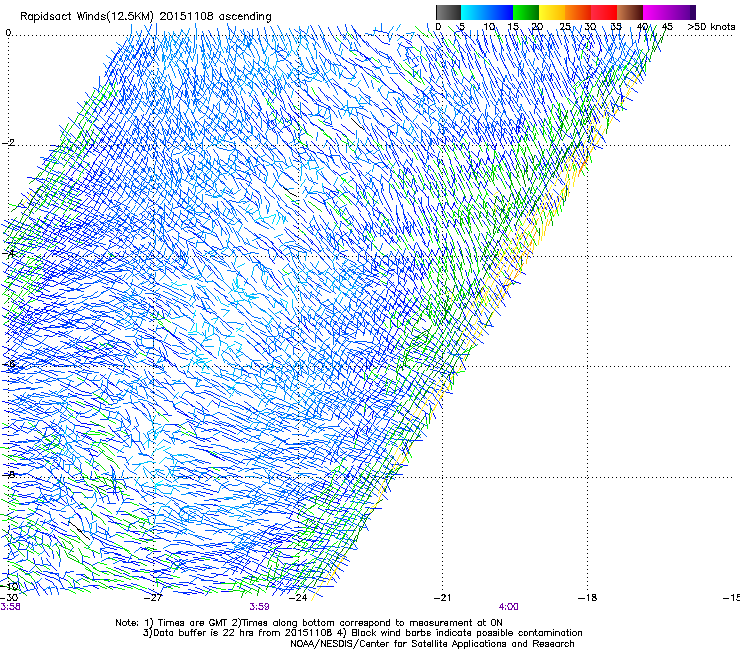
Task: Click the purple '4:00' time label
Action: coord(508,607)
